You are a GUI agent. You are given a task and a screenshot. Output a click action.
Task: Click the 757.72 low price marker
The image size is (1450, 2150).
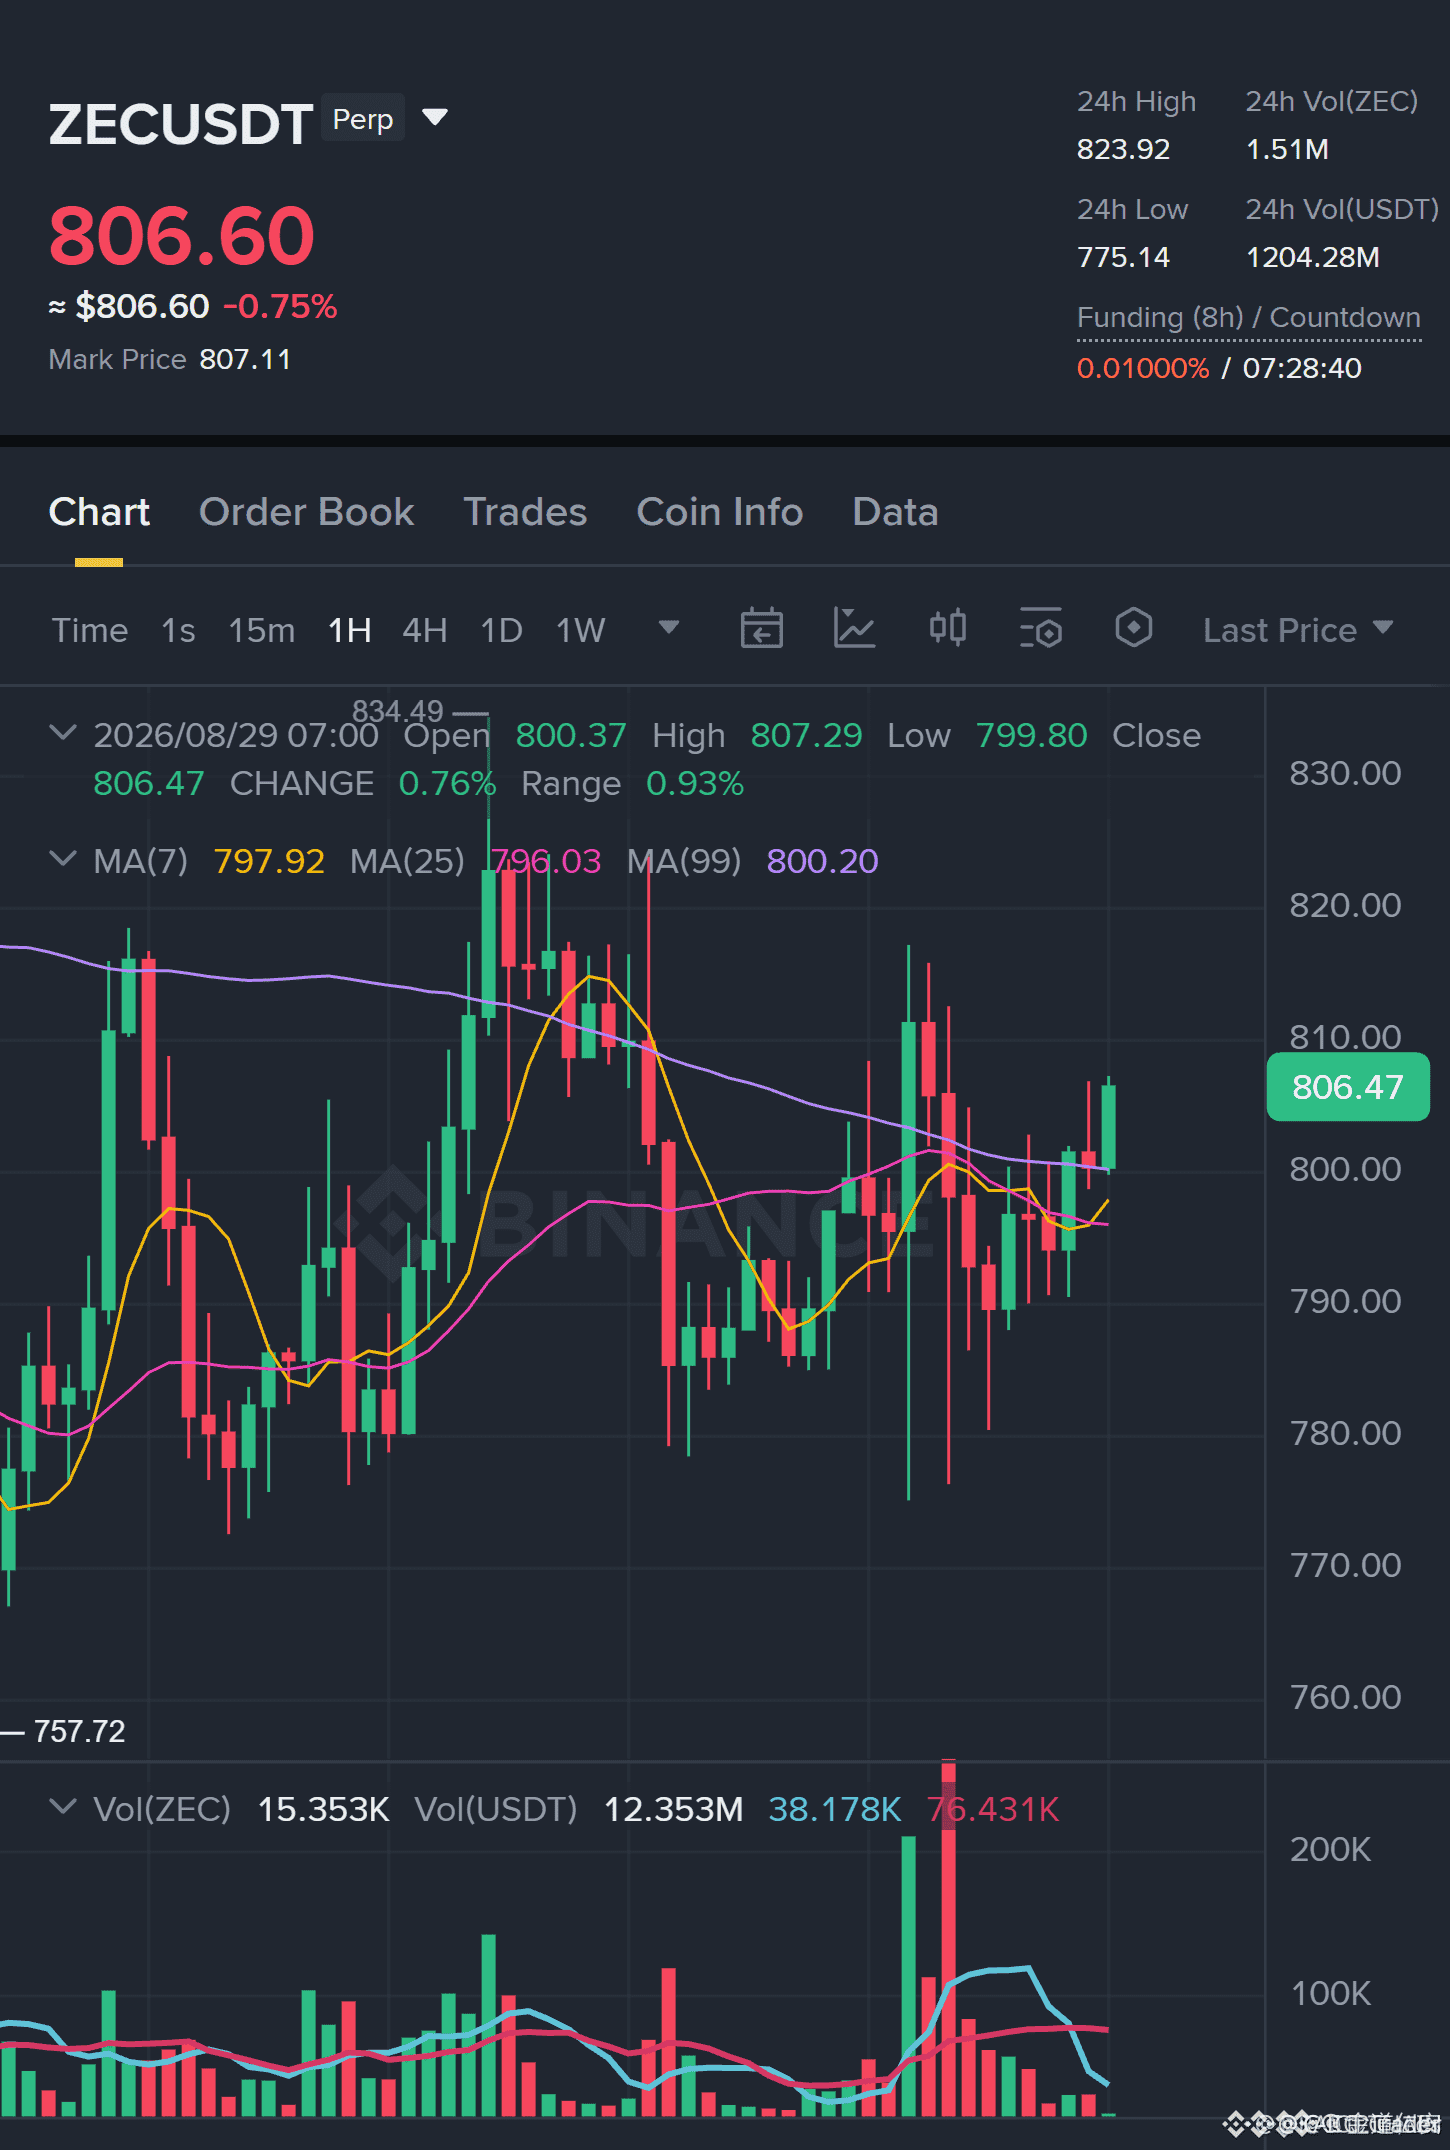[79, 1731]
